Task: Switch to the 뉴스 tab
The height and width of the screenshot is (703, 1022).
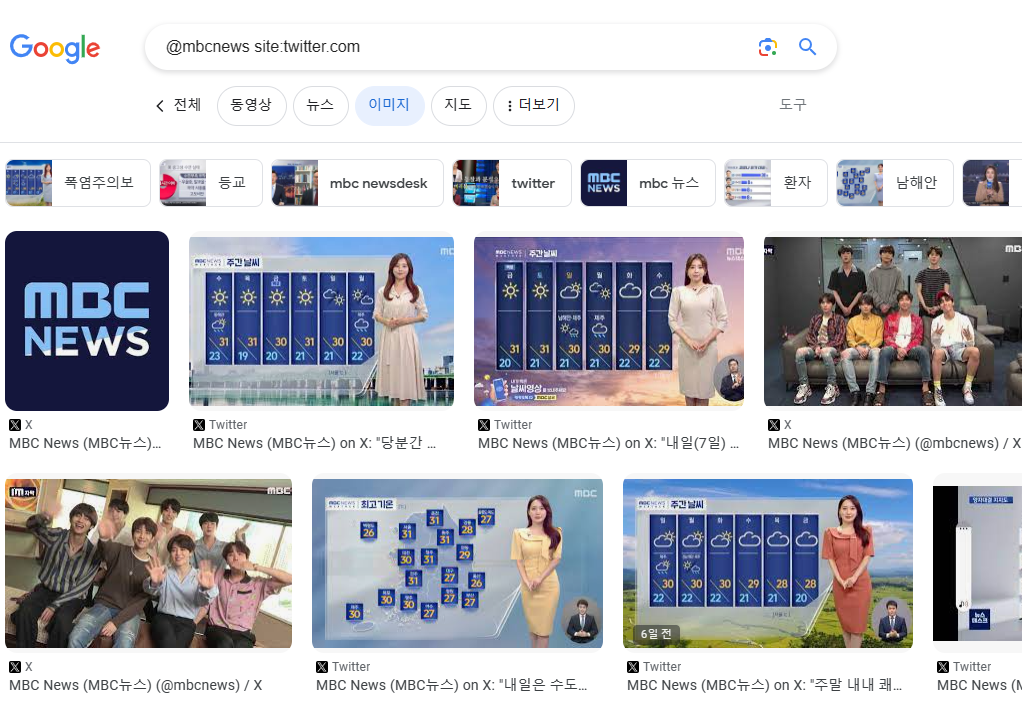Action: (320, 106)
